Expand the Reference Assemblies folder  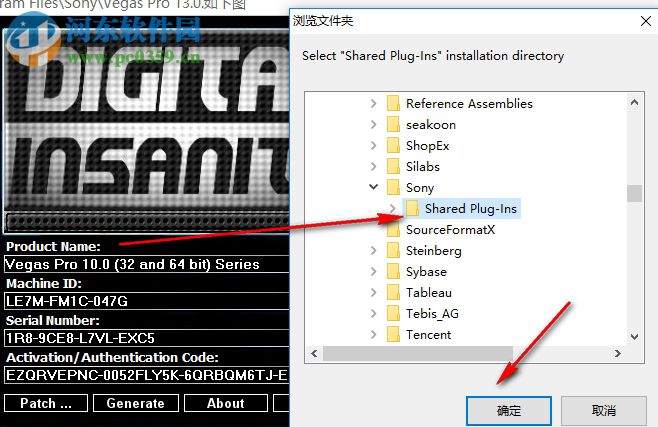tap(373, 103)
